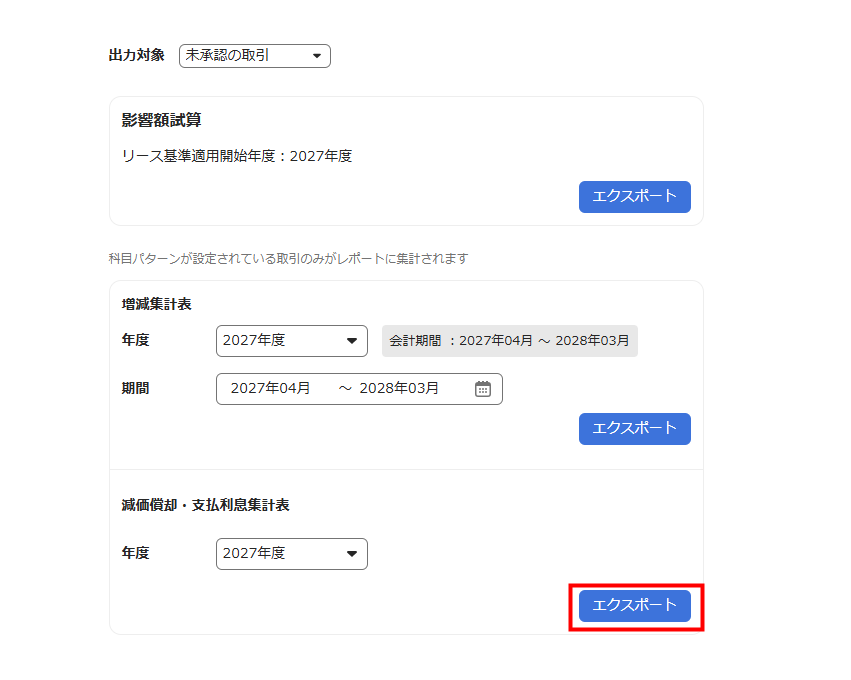Screen dimensions: 851x680
Task: Click the 増減集計表 section heading
Action: tap(156, 304)
